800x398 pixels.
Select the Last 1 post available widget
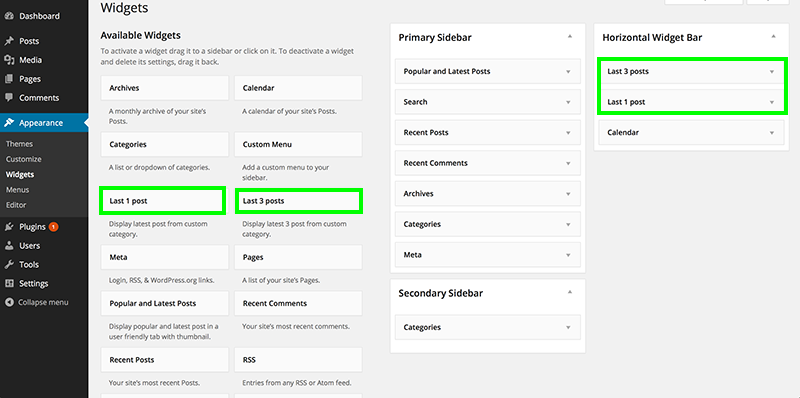(162, 201)
